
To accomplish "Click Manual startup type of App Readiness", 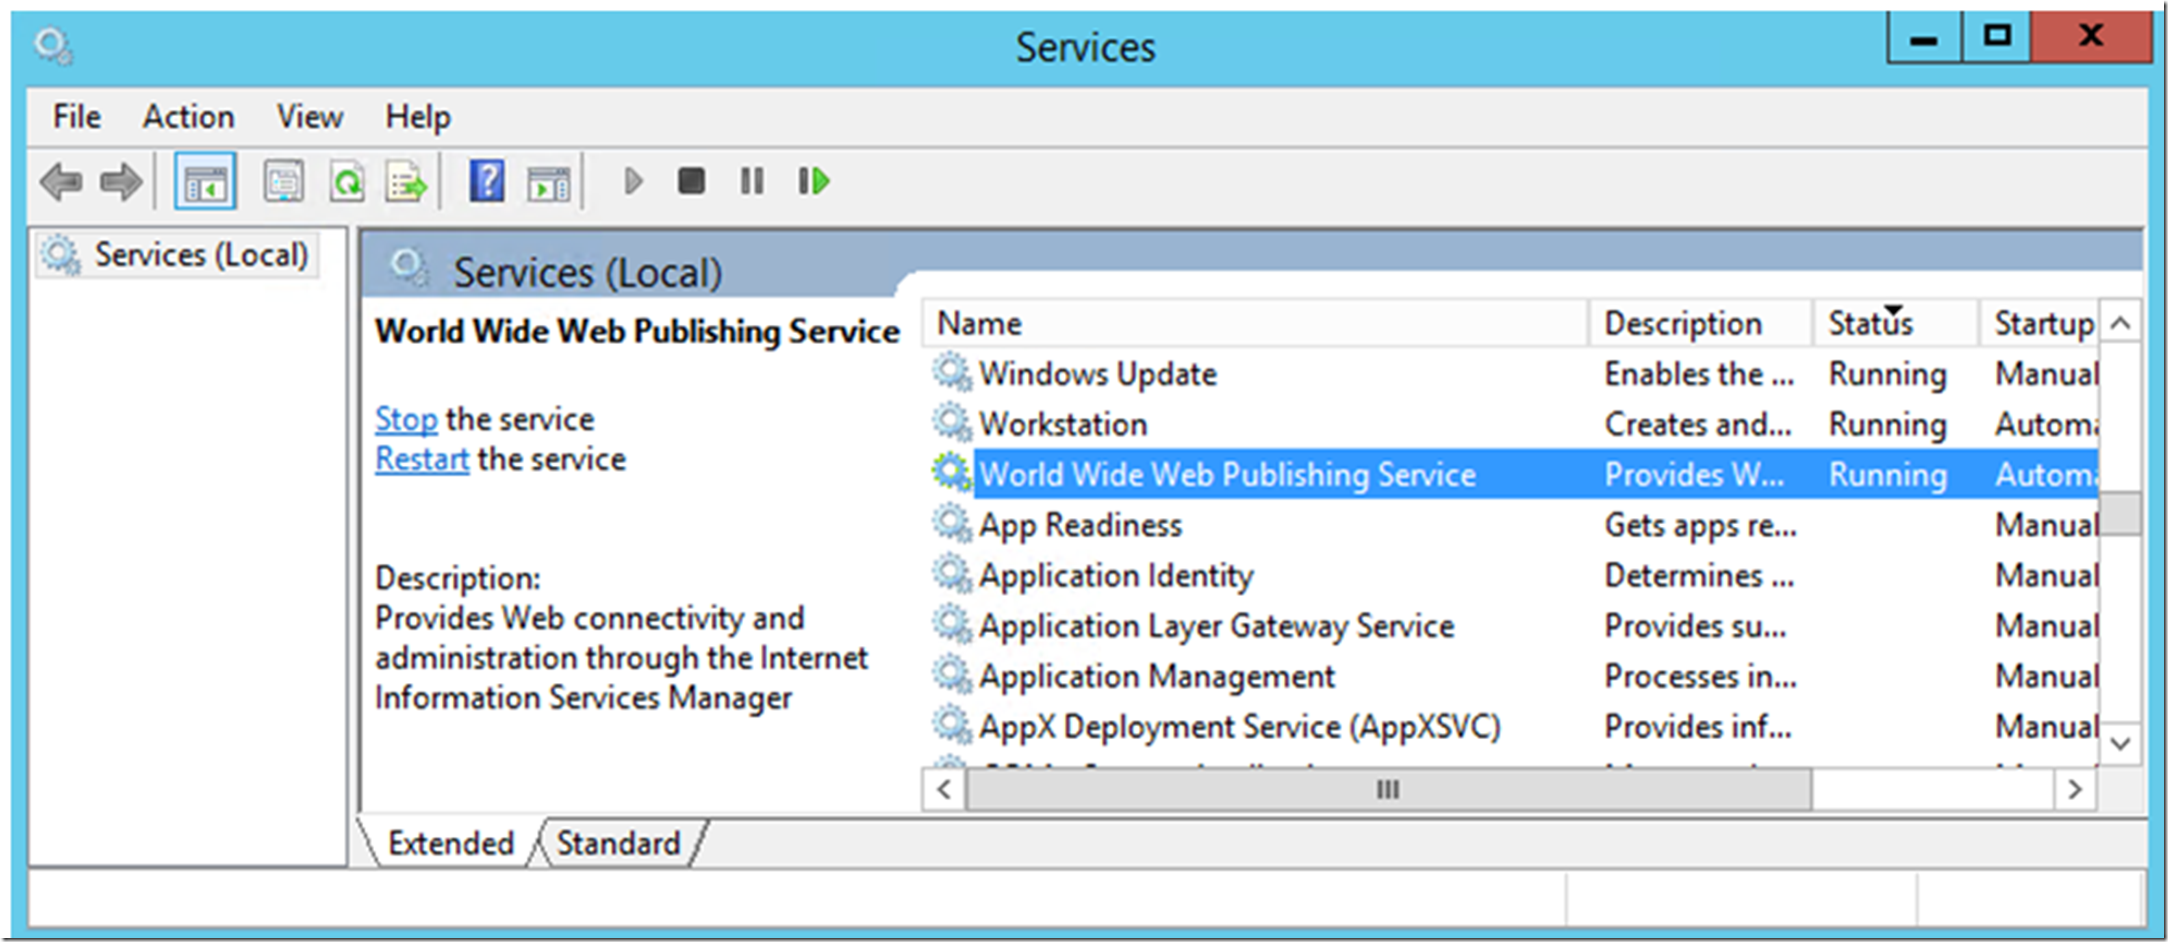I will 2046,525.
